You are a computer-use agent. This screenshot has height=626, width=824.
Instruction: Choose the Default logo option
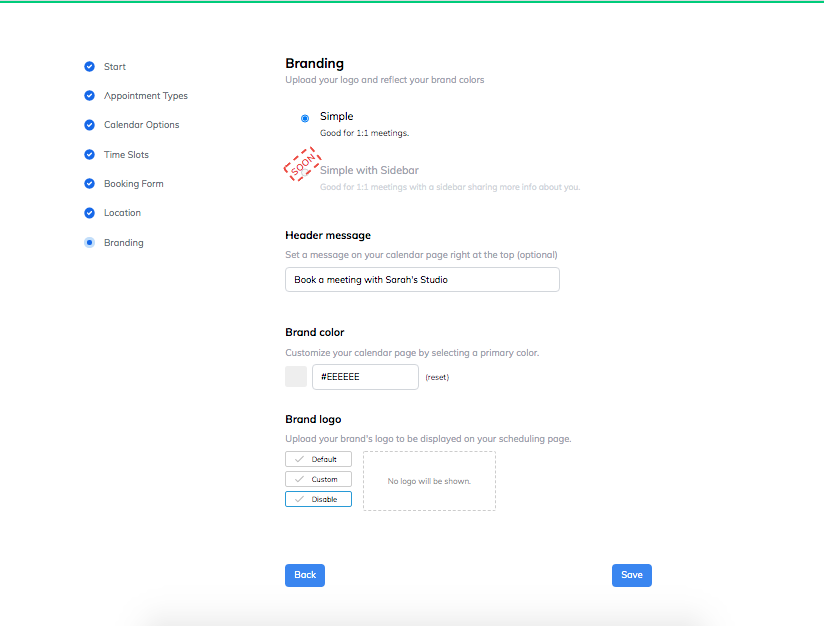(x=318, y=459)
